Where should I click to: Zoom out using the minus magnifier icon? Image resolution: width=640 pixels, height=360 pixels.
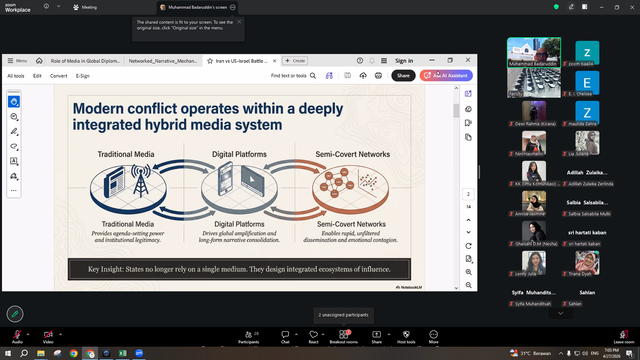coord(469,285)
